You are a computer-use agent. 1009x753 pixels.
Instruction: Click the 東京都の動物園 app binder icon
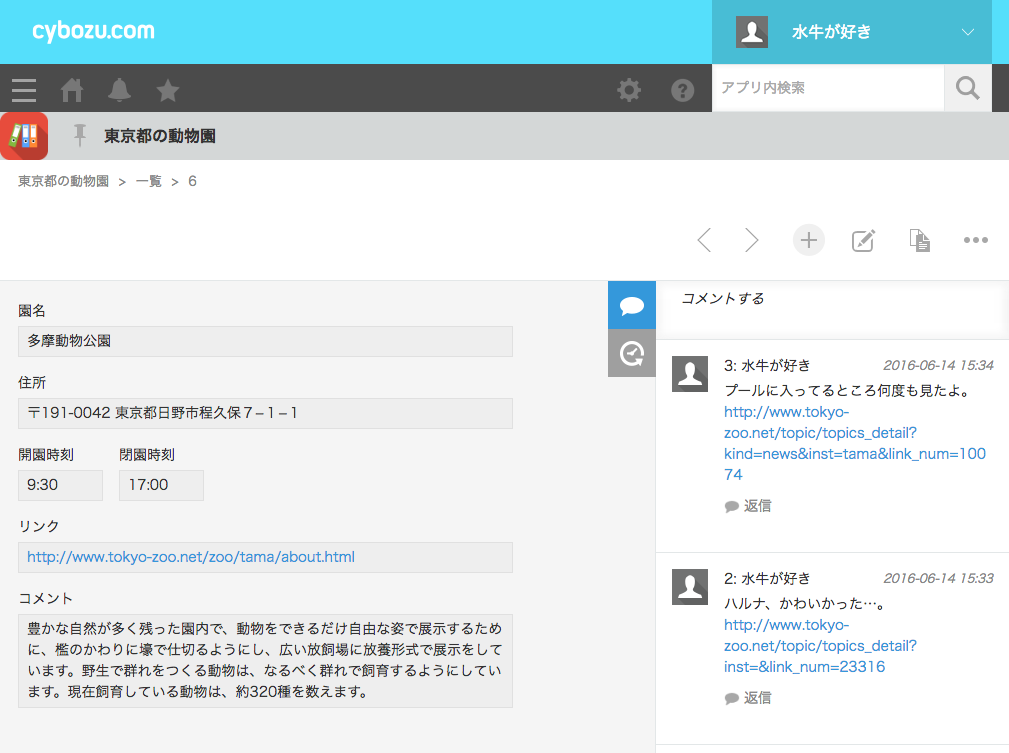pyautogui.click(x=24, y=136)
